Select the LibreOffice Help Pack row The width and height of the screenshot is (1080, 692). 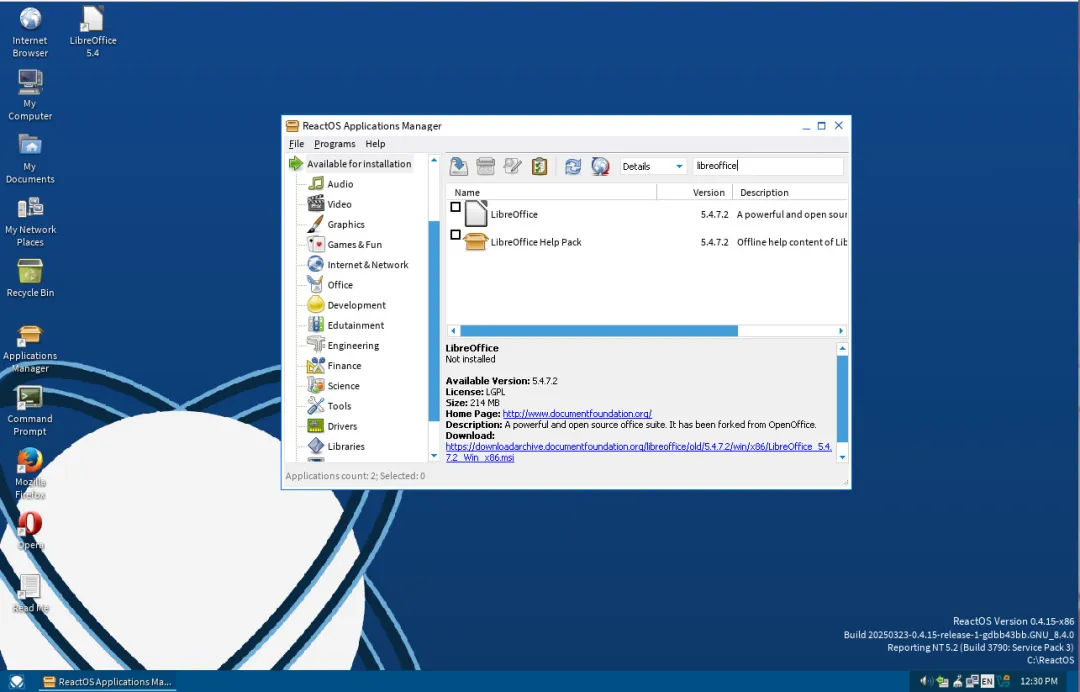647,242
